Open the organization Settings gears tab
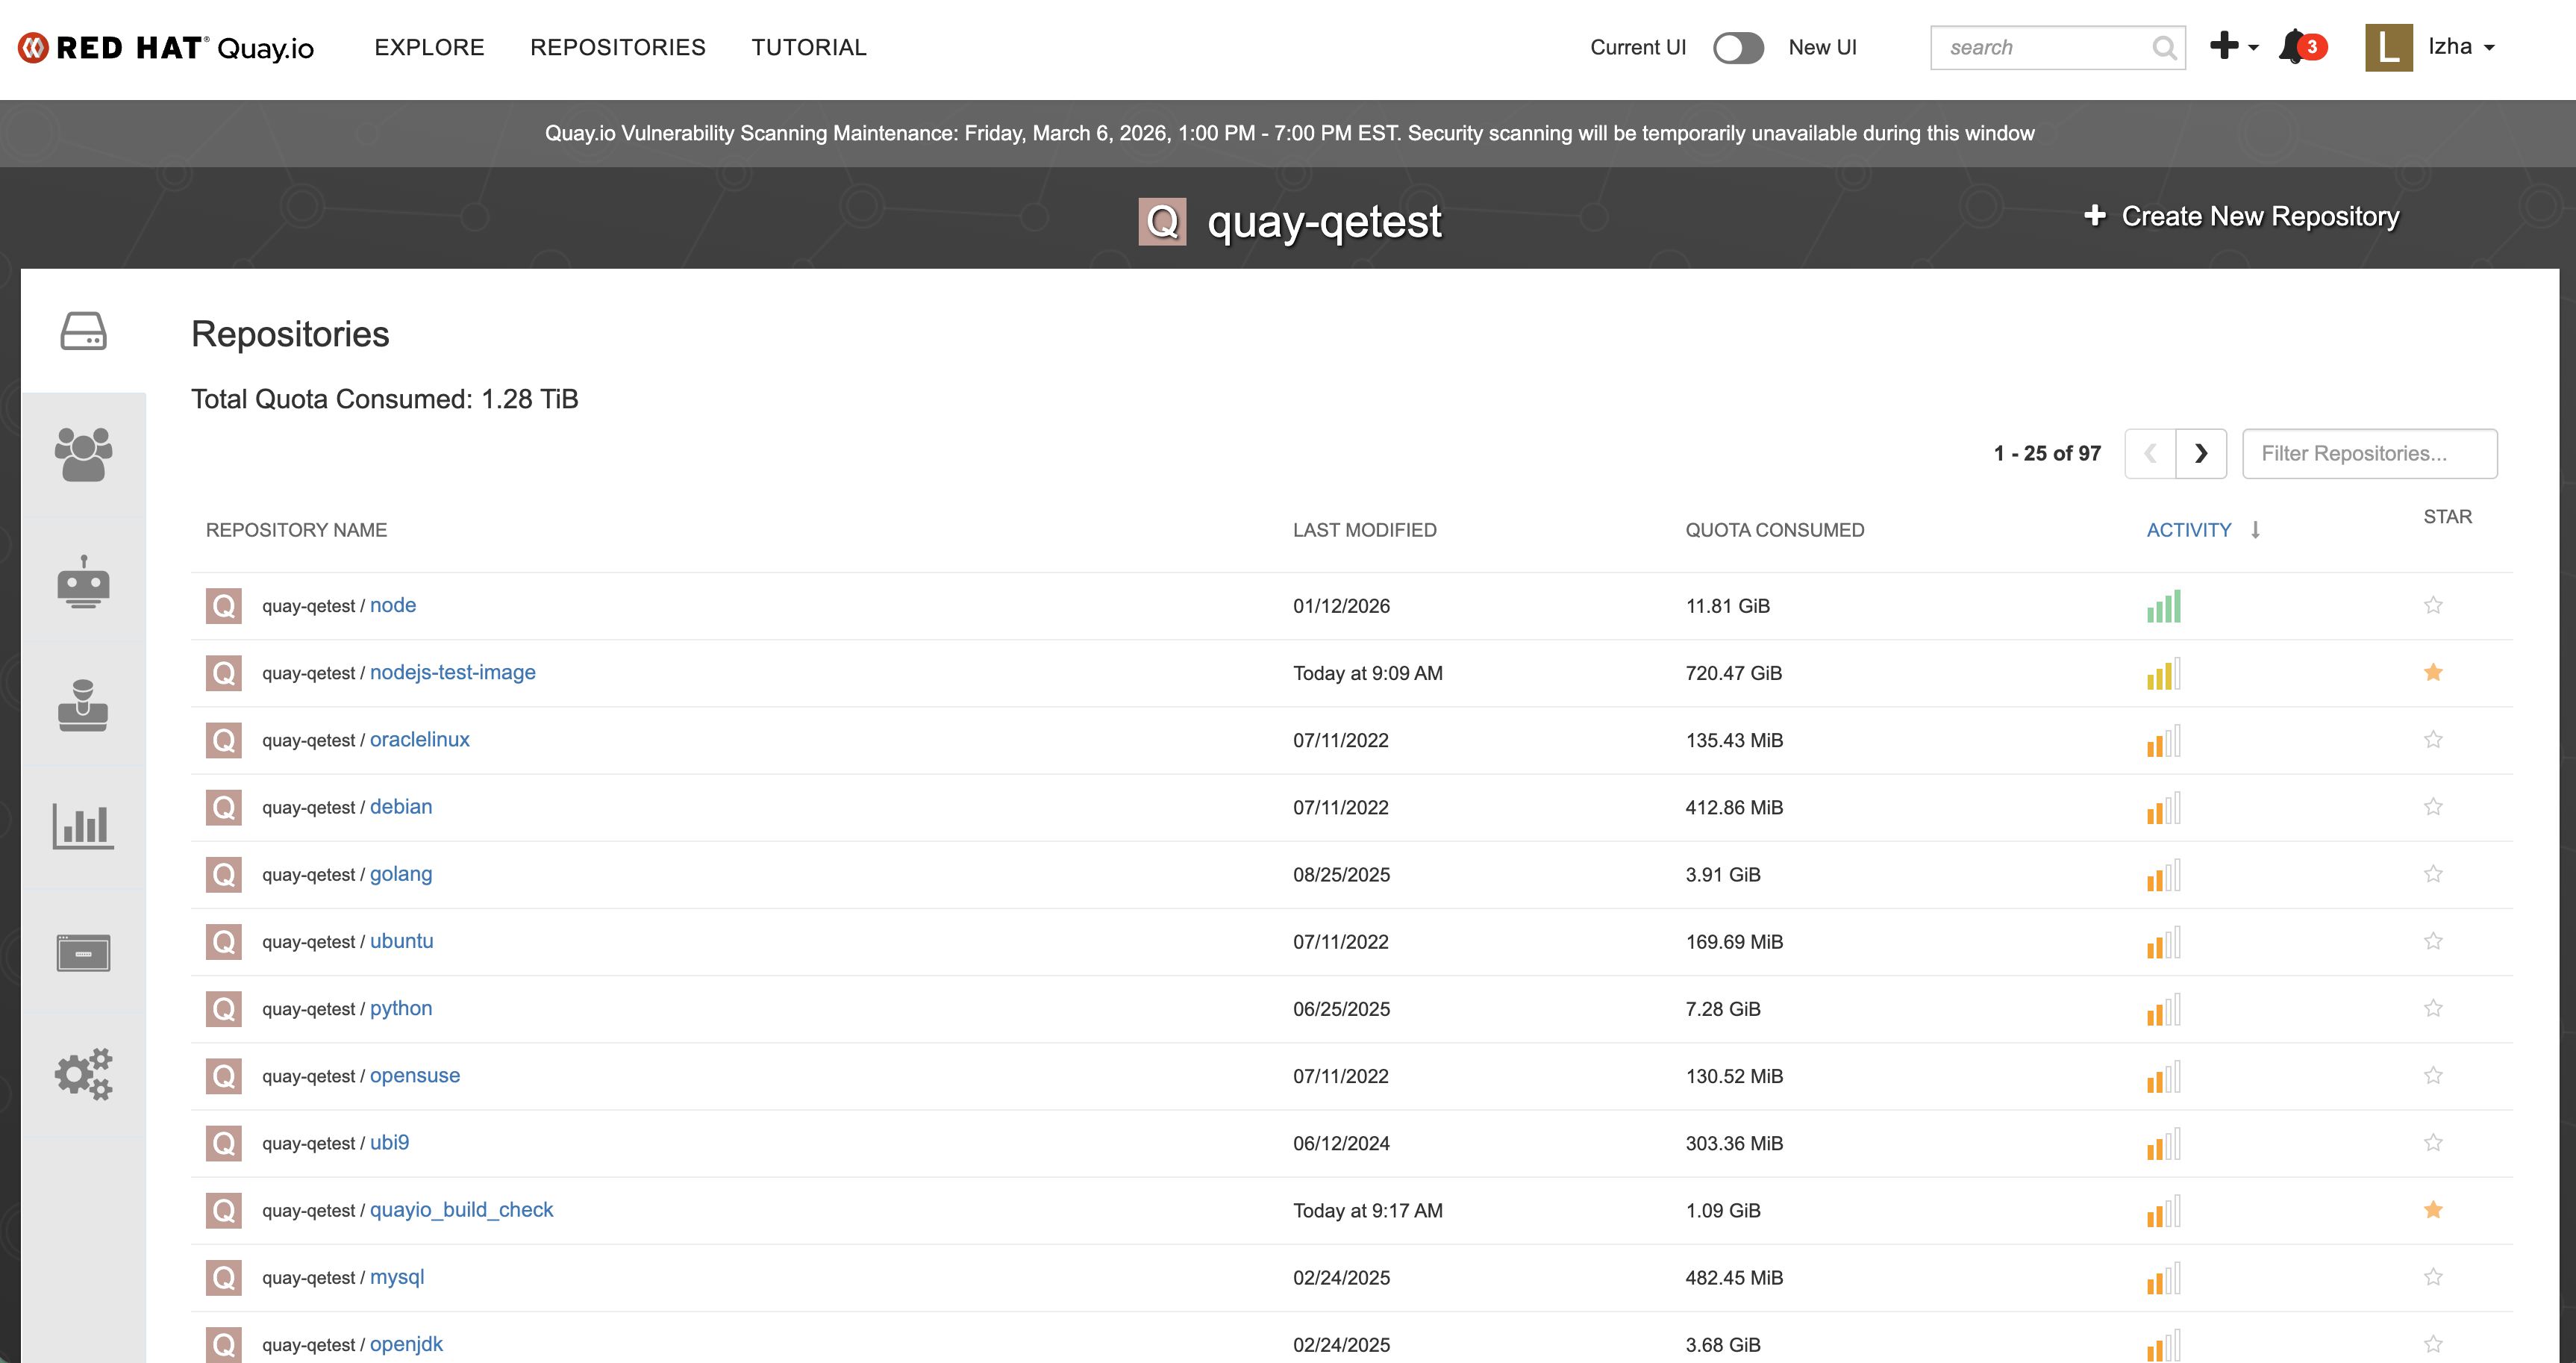The width and height of the screenshot is (2576, 1363). pyautogui.click(x=83, y=1074)
